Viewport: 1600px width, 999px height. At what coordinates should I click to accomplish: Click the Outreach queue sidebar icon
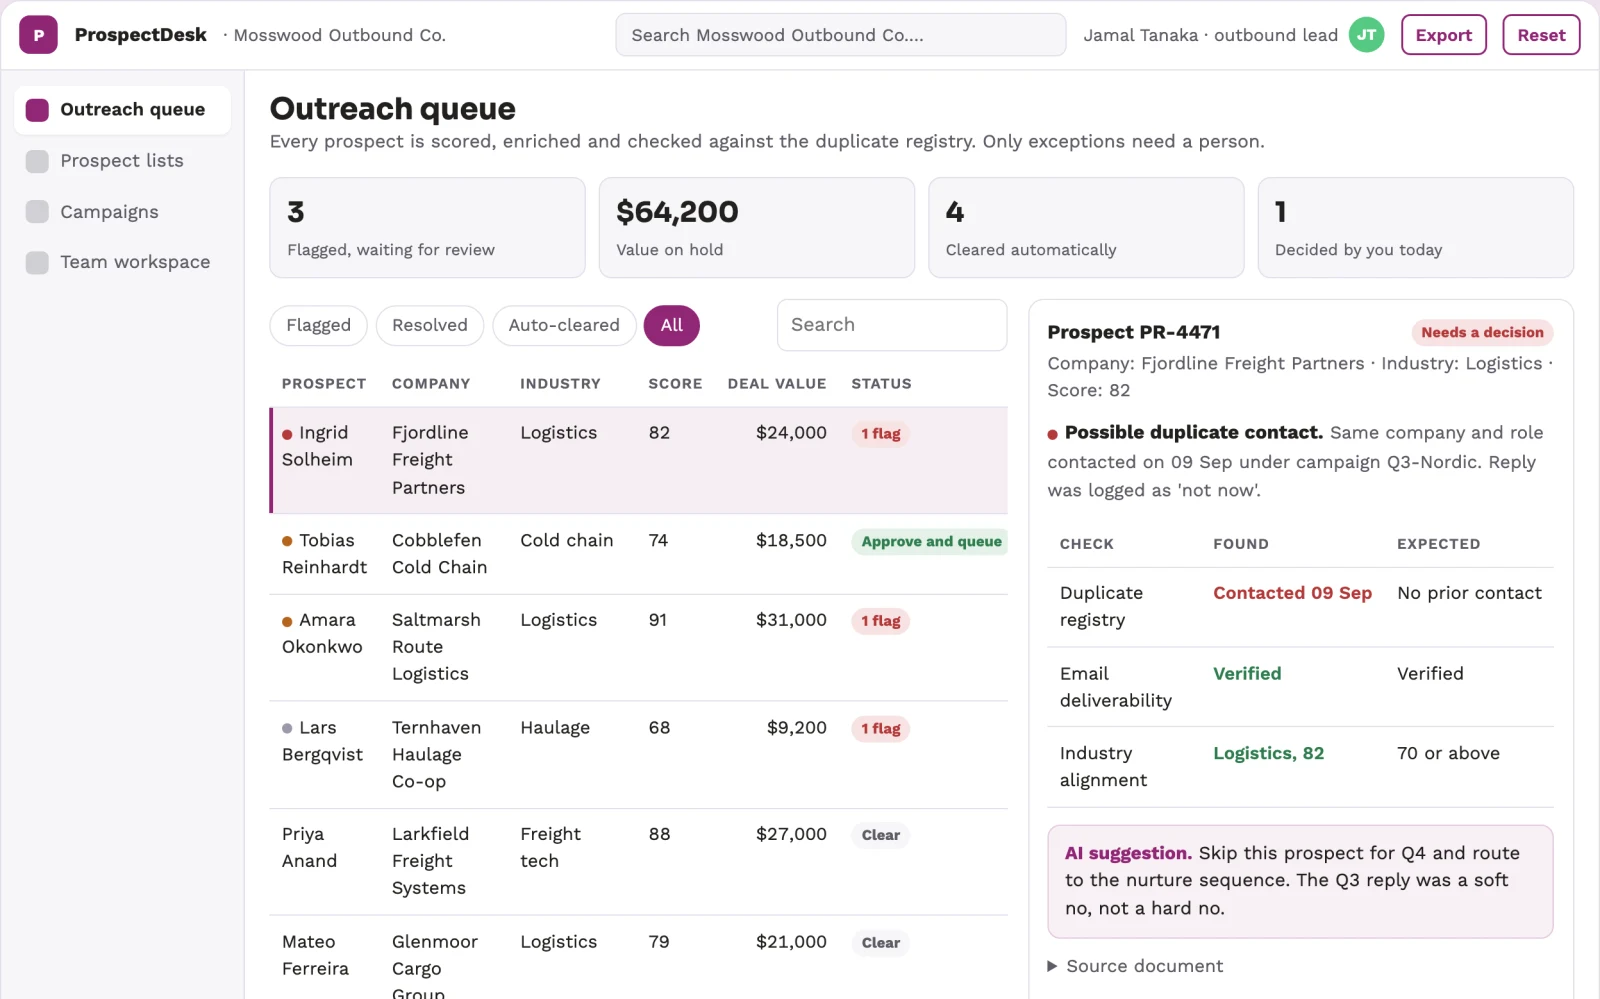click(x=37, y=110)
